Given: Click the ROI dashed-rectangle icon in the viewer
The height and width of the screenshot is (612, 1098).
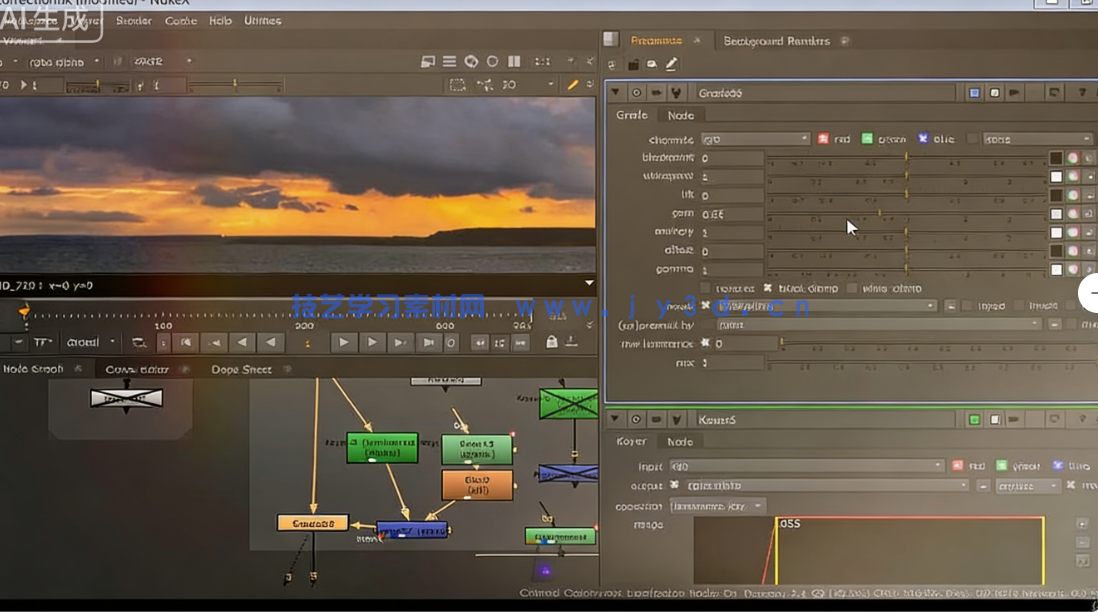Looking at the screenshot, I should (457, 85).
